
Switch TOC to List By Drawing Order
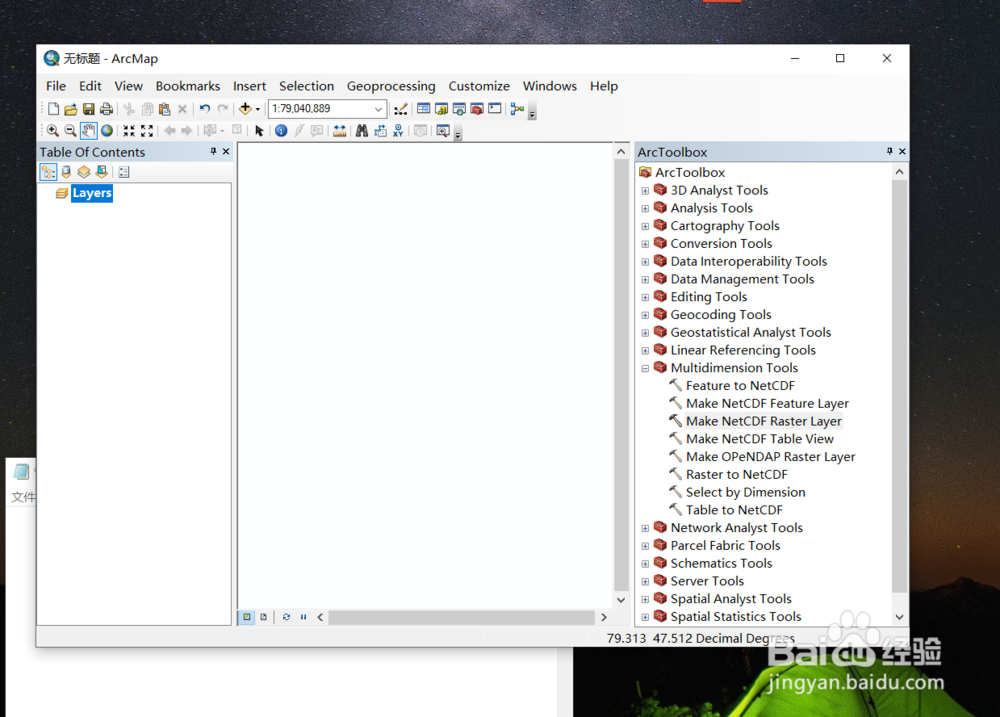(48, 172)
